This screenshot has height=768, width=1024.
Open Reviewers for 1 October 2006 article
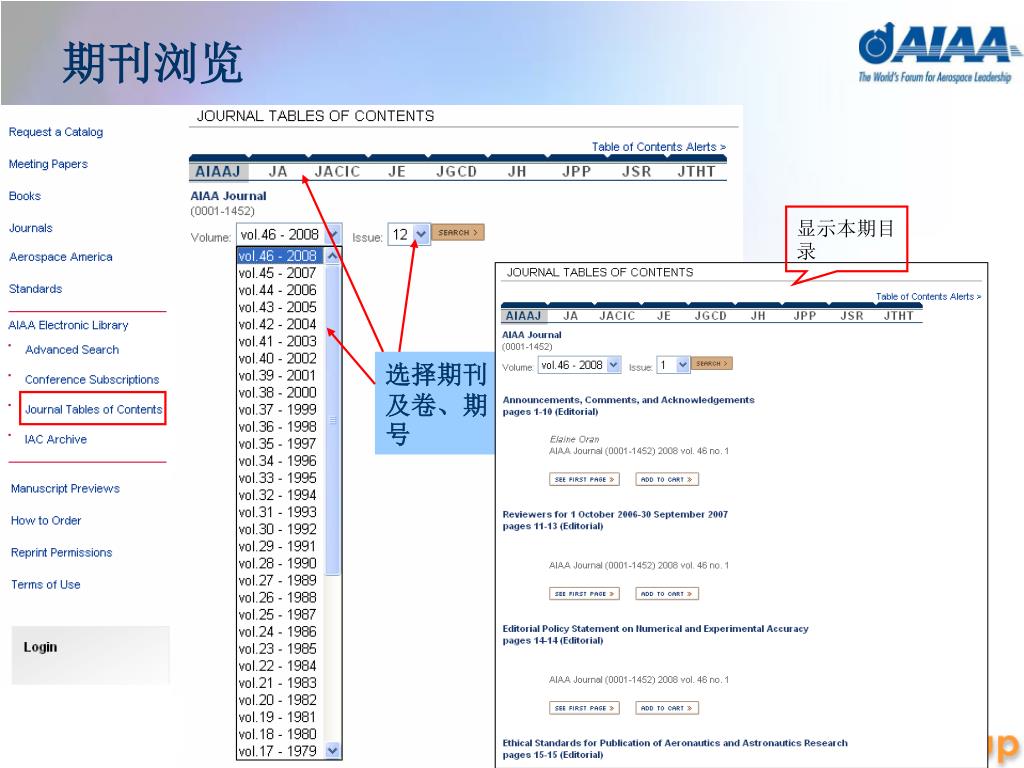click(x=615, y=514)
